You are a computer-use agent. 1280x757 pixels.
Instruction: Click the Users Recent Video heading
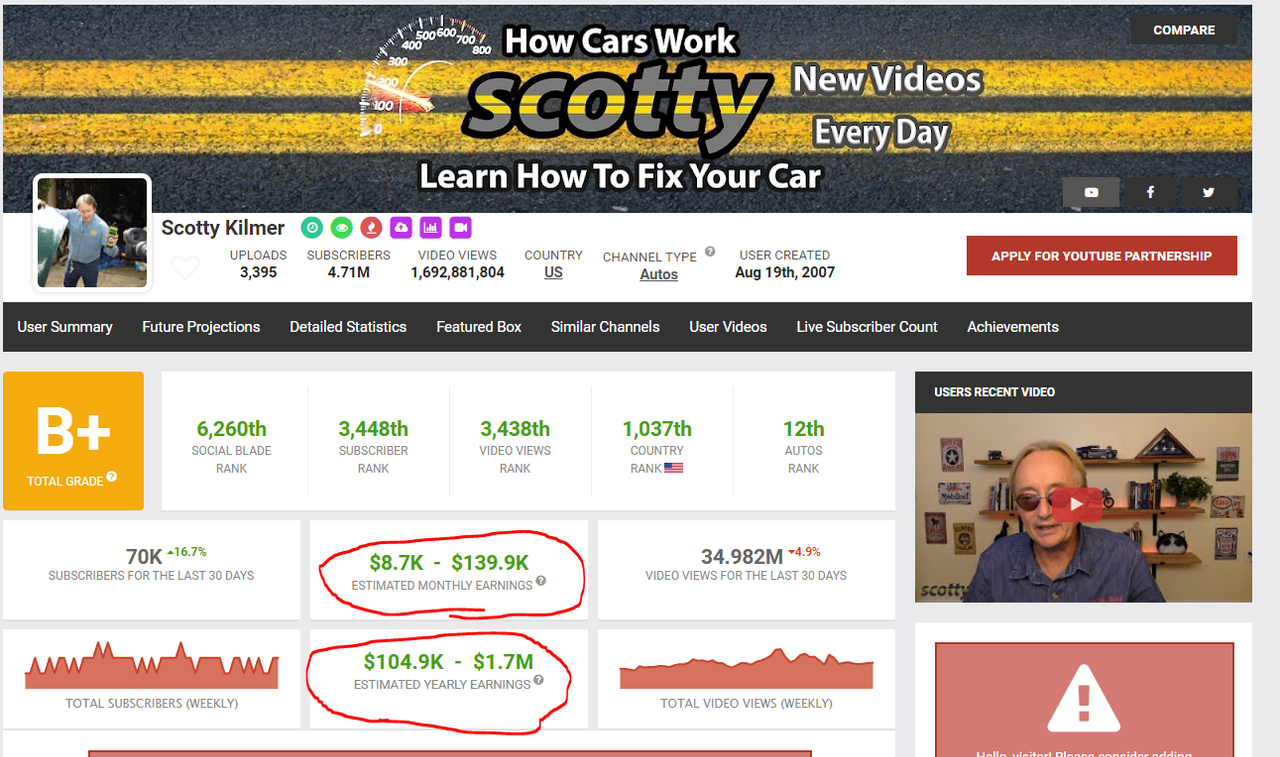pyautogui.click(x=995, y=392)
